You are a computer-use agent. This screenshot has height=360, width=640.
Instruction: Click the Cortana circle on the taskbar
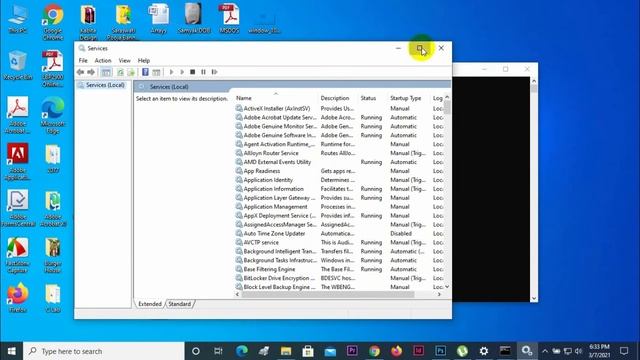196,351
